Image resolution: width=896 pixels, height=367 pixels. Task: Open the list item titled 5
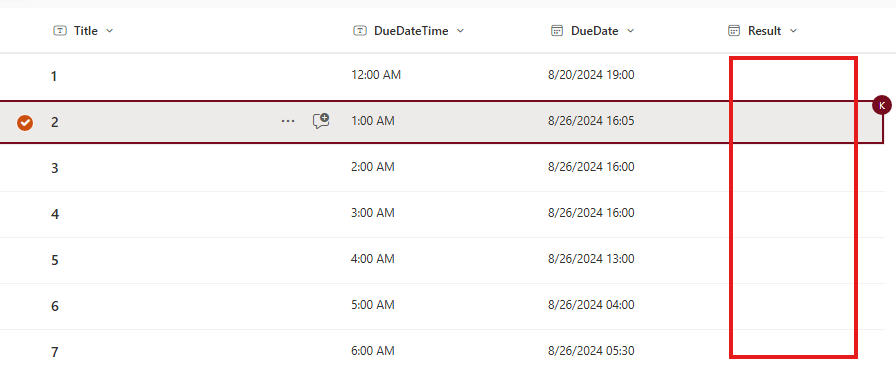point(54,260)
